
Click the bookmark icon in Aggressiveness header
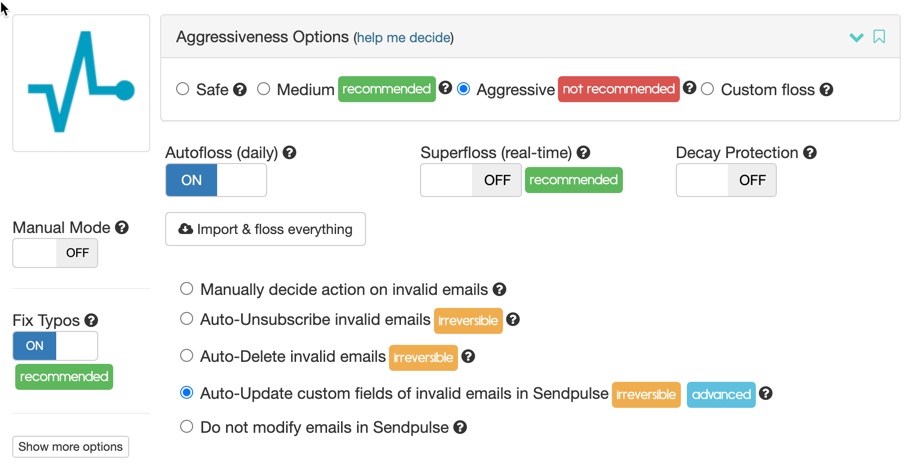tap(879, 37)
